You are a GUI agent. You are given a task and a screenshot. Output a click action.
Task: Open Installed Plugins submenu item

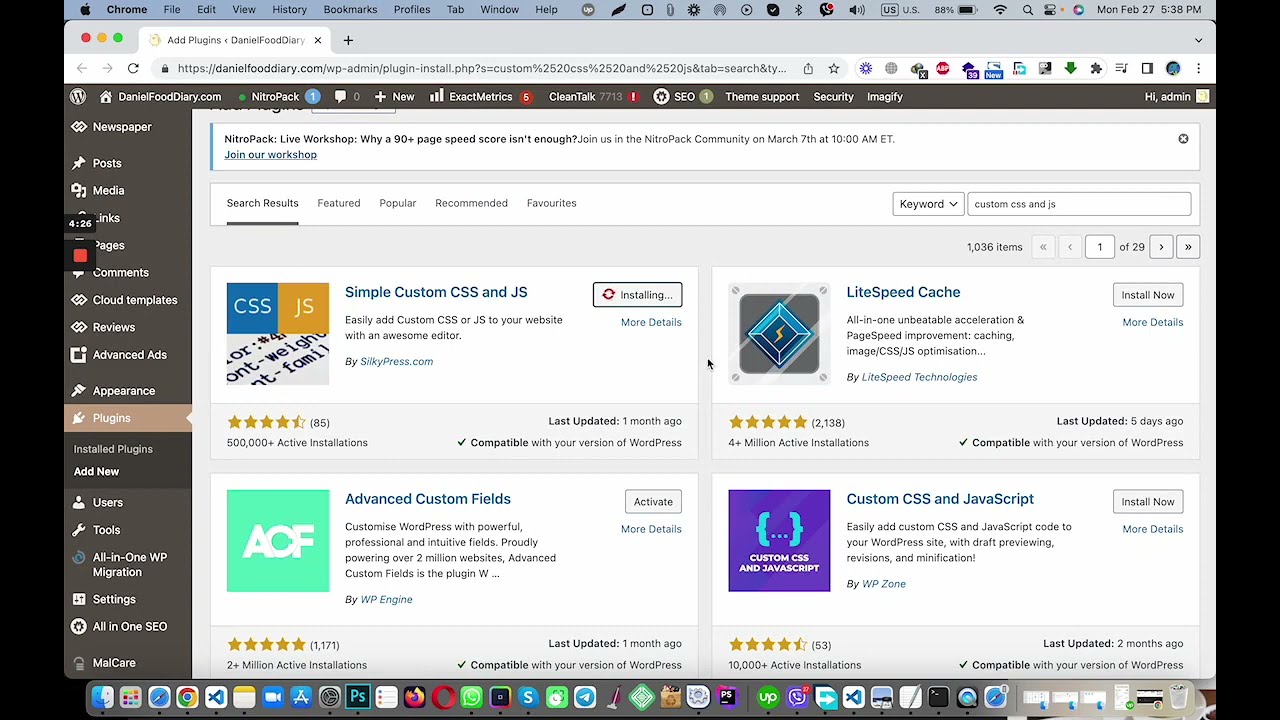113,449
